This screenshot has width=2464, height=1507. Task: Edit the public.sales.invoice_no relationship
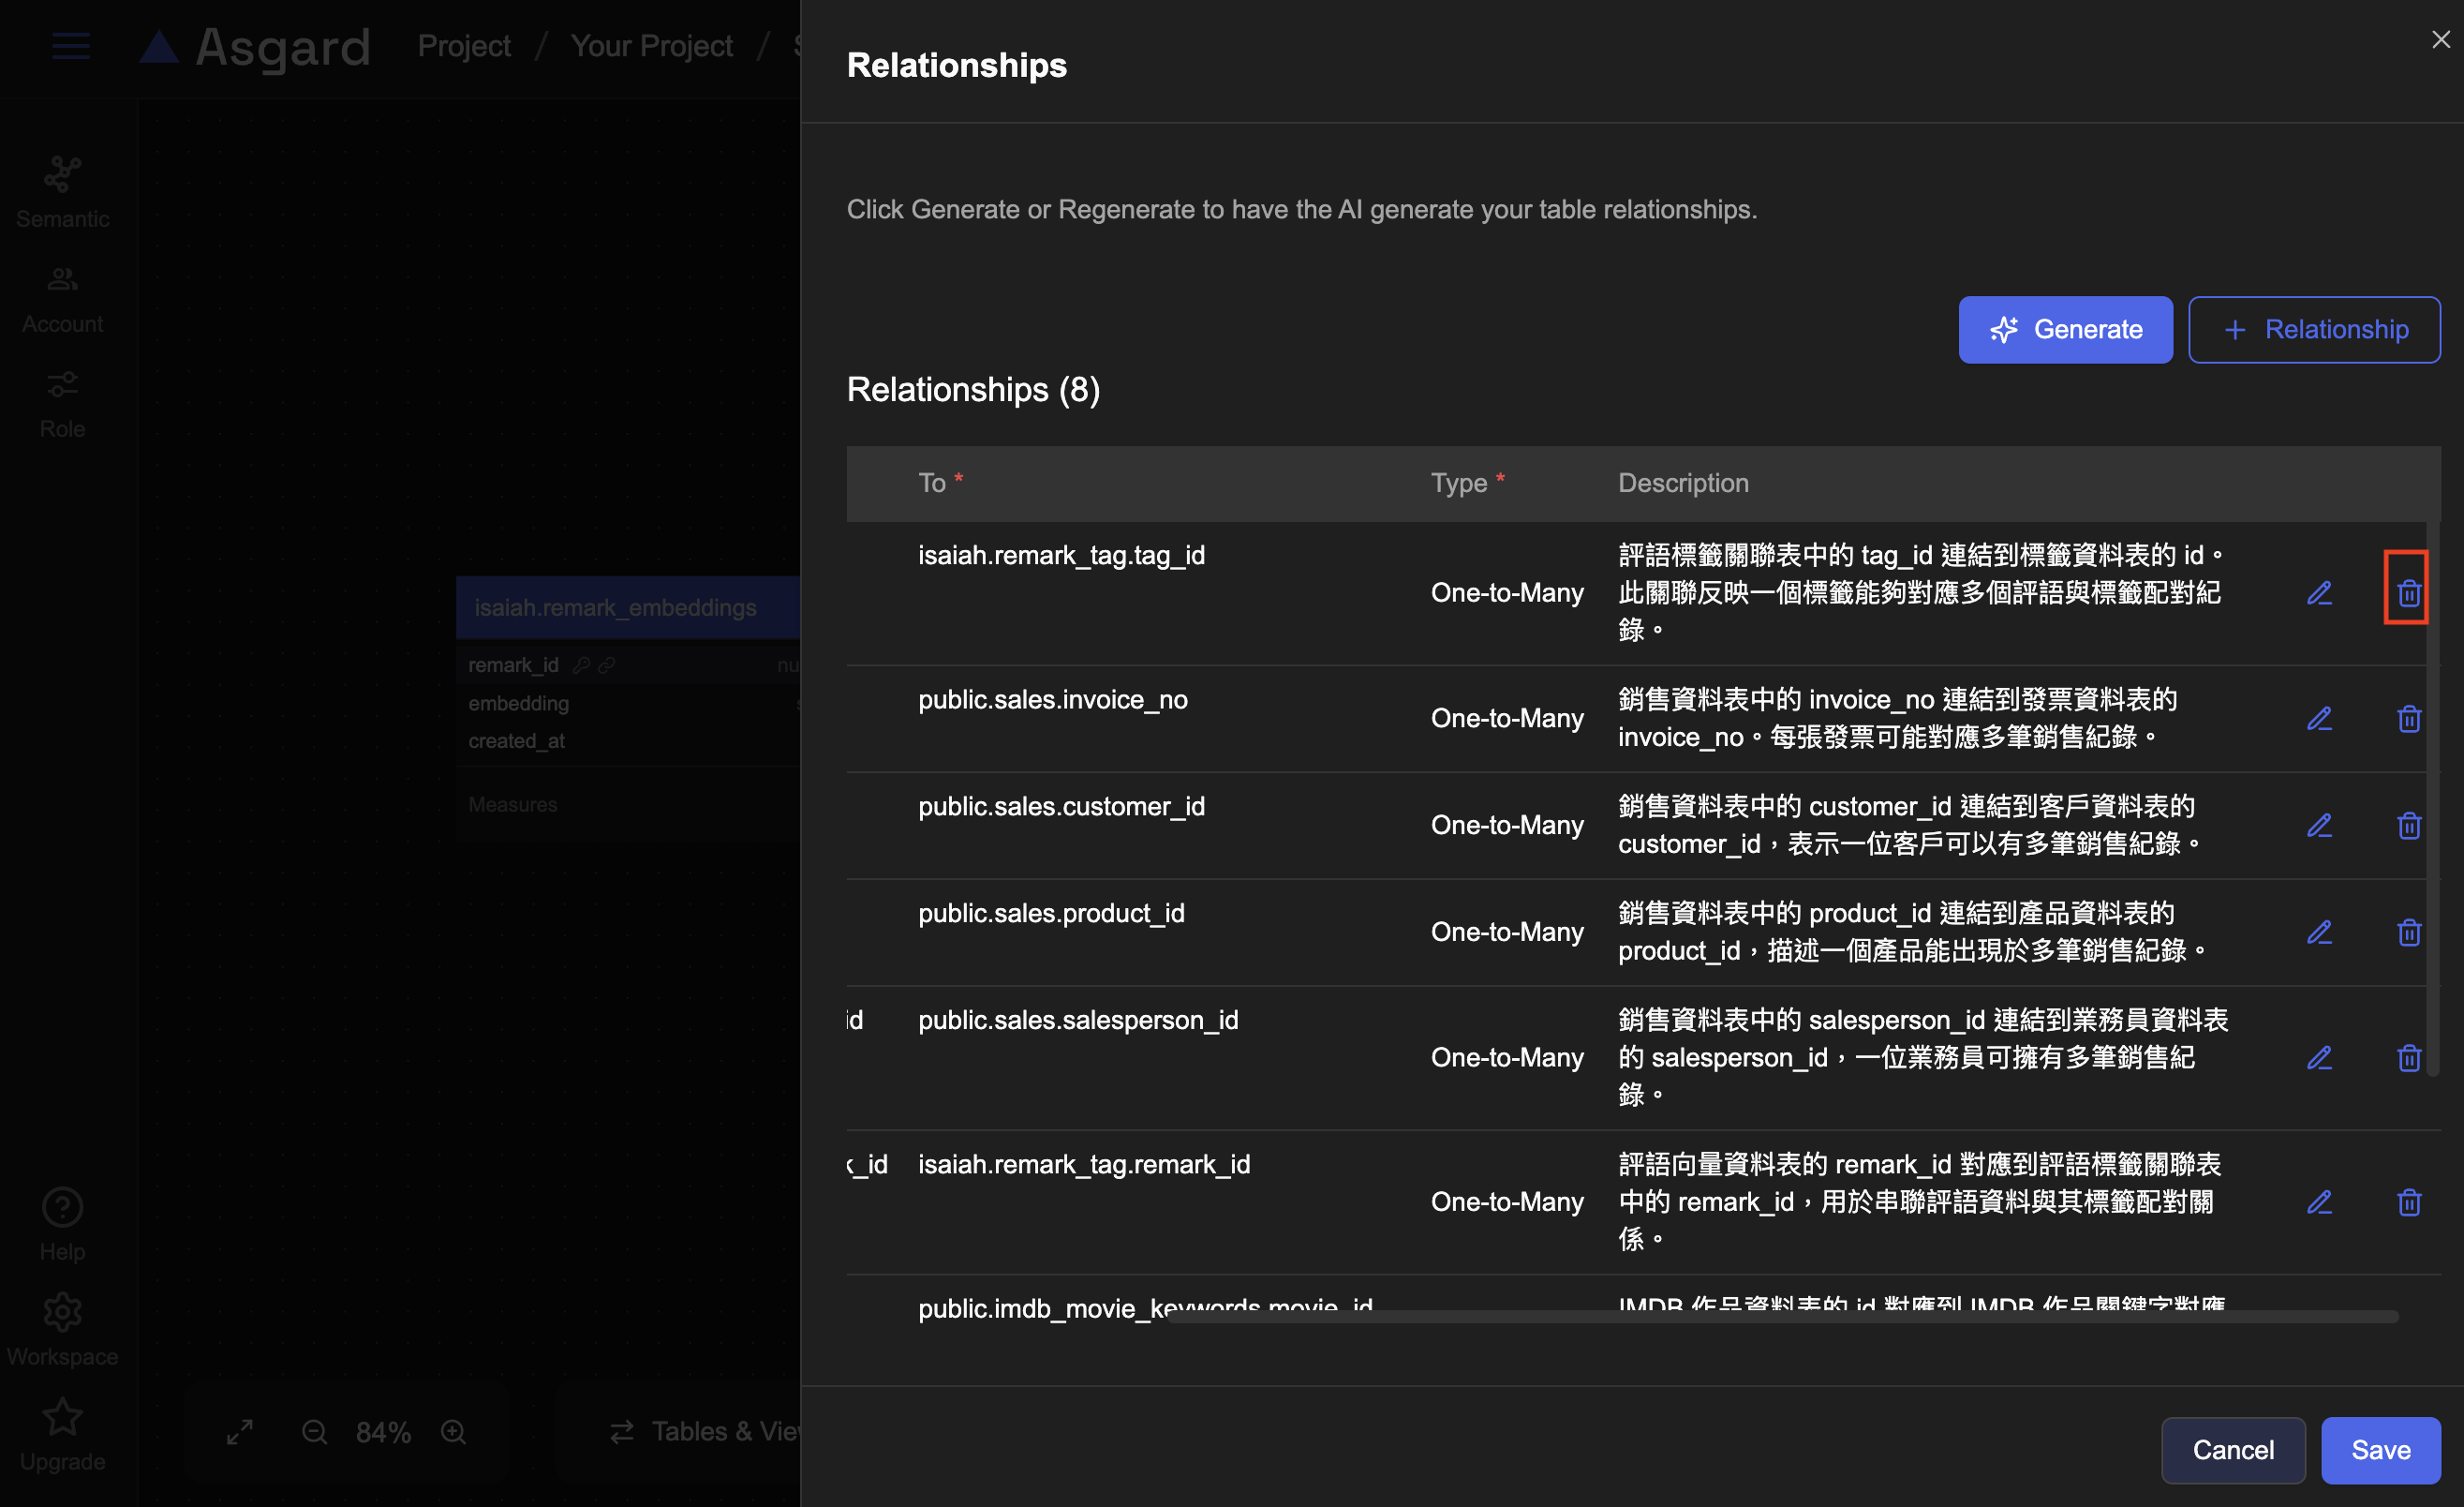(2319, 719)
